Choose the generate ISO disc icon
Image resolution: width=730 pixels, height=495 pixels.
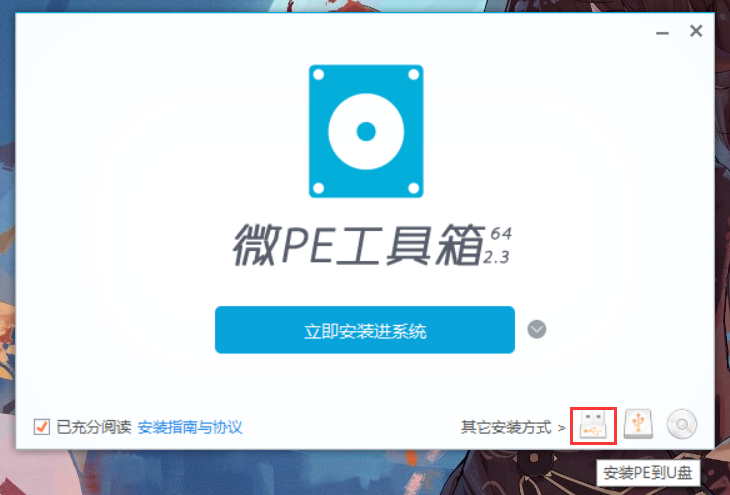[x=682, y=424]
